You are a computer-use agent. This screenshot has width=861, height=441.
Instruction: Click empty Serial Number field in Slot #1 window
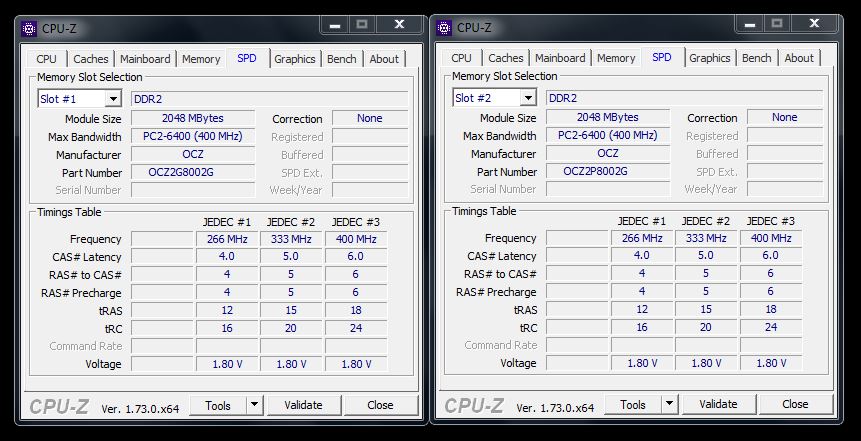(193, 190)
